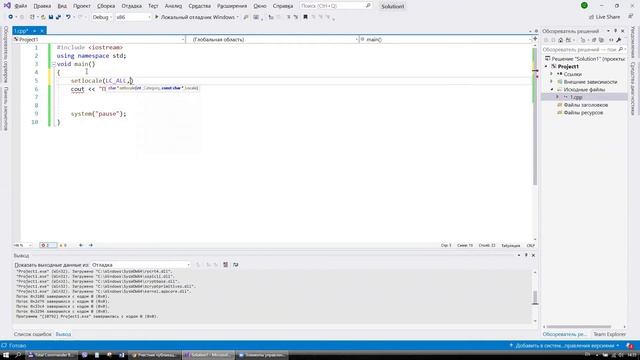
Task: Click the taskbar search icon
Action: 18,355
